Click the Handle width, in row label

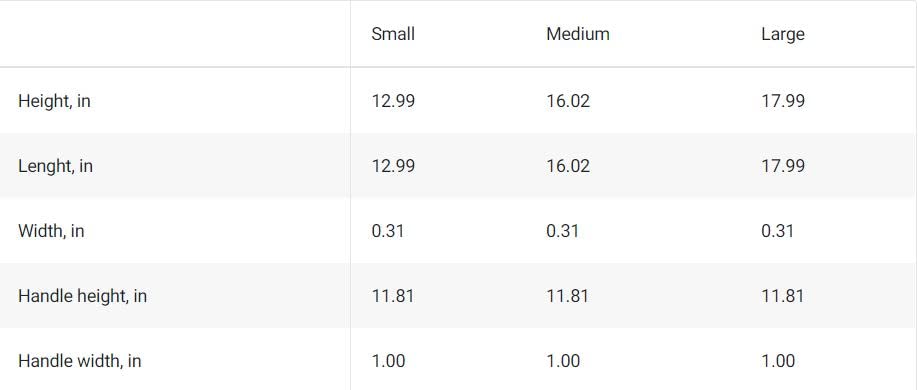(x=80, y=361)
